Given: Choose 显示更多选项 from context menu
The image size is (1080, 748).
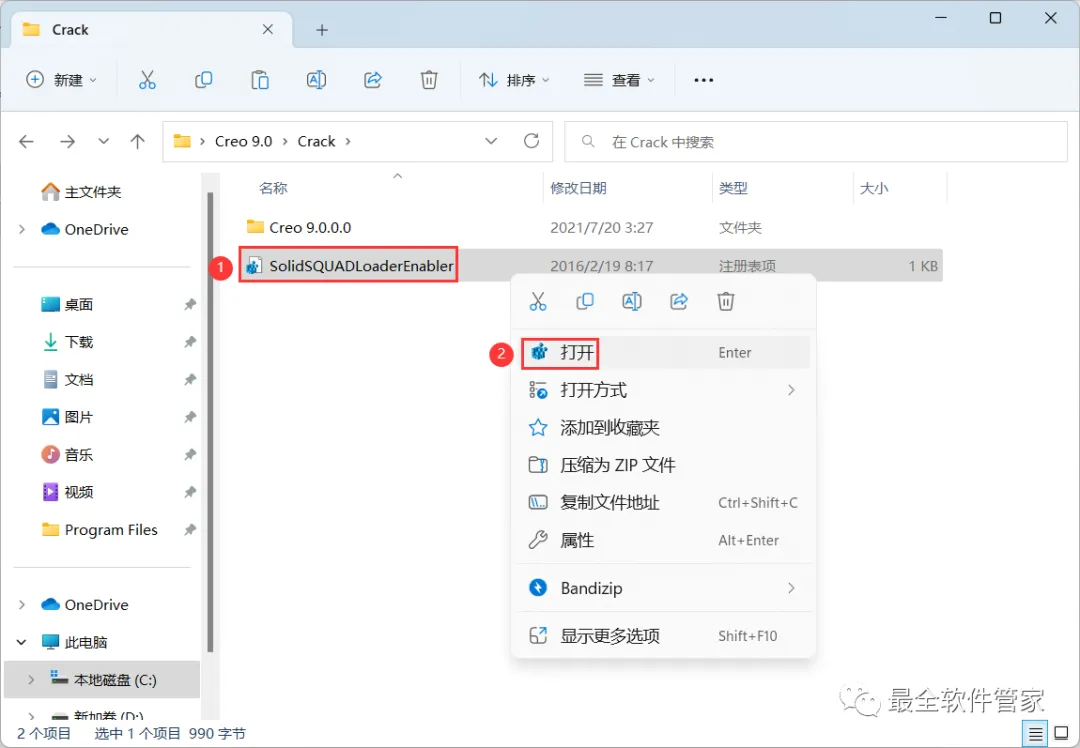Looking at the screenshot, I should 664,636.
